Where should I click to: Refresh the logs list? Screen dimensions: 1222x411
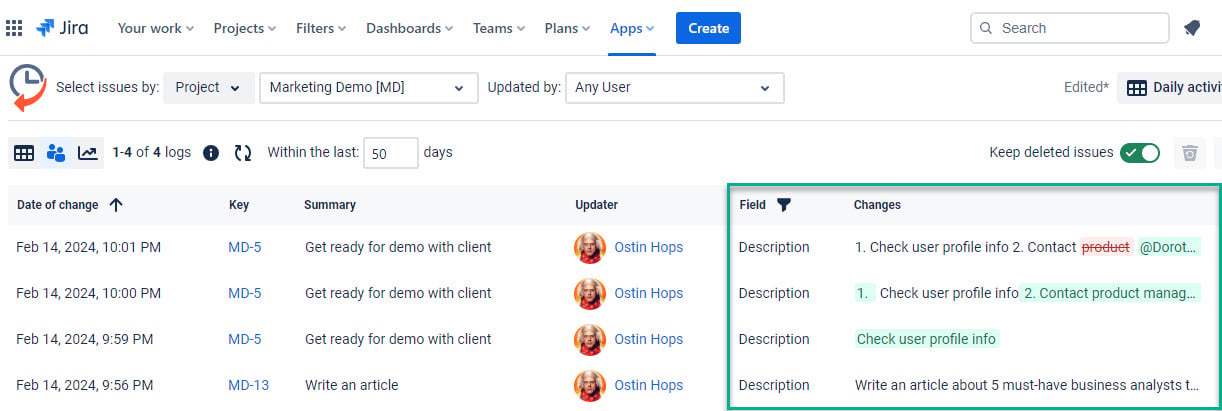pos(243,153)
